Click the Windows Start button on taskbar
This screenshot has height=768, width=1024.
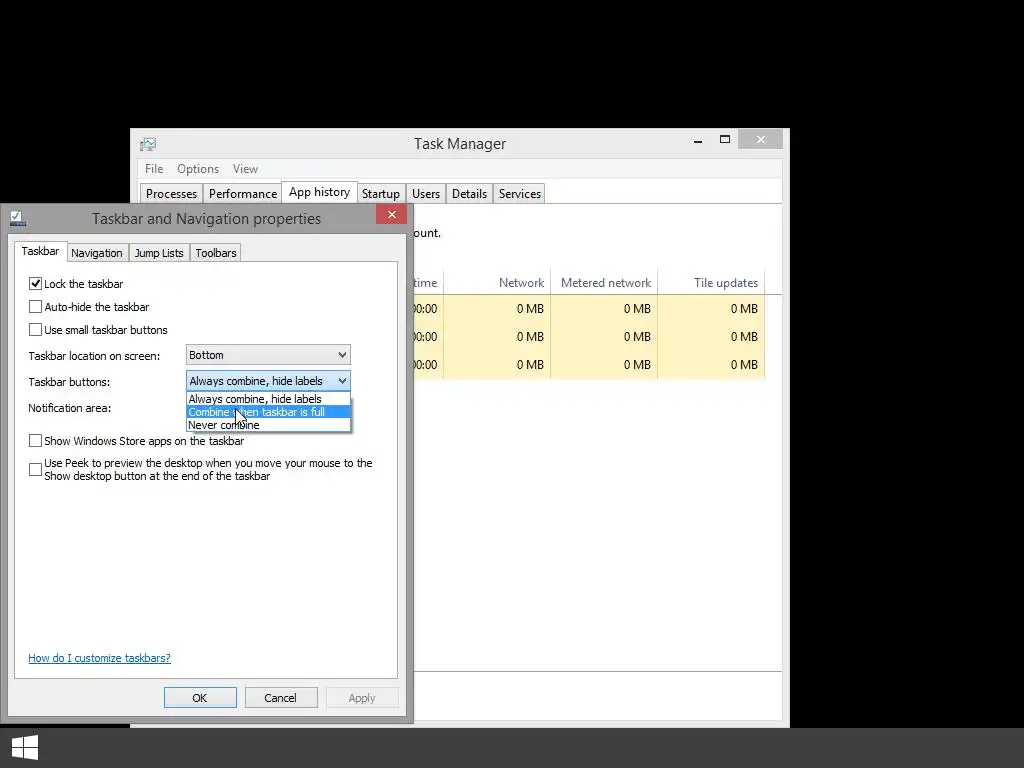(25, 748)
